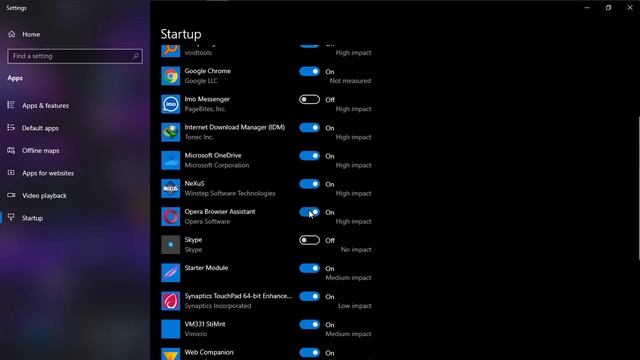Viewport: 640px width, 360px height.
Task: Click Synaptics TouchPad 64-bit Enhance... text
Action: 238,296
